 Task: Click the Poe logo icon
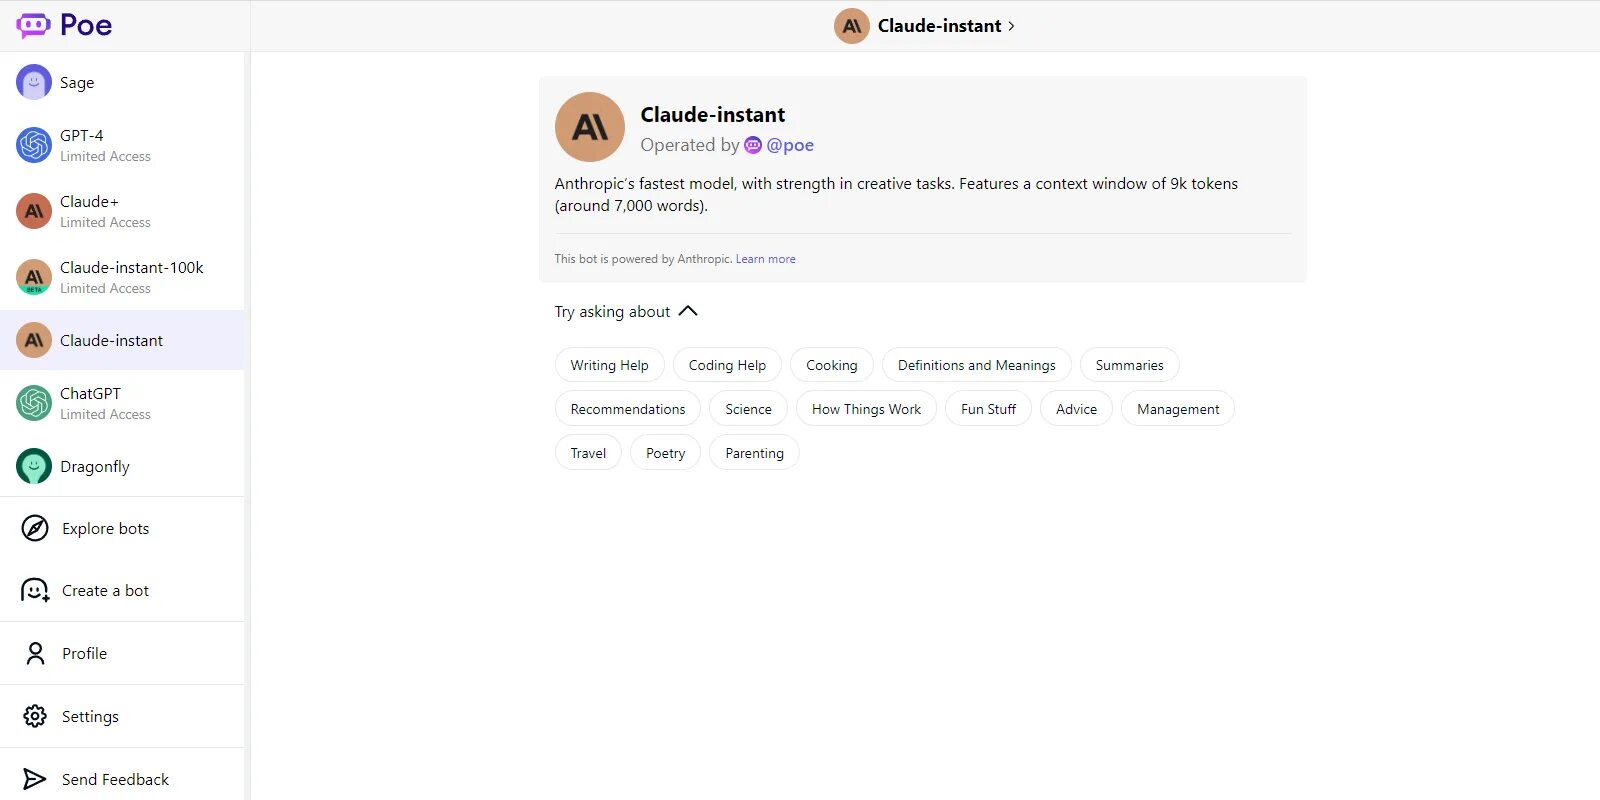click(33, 26)
